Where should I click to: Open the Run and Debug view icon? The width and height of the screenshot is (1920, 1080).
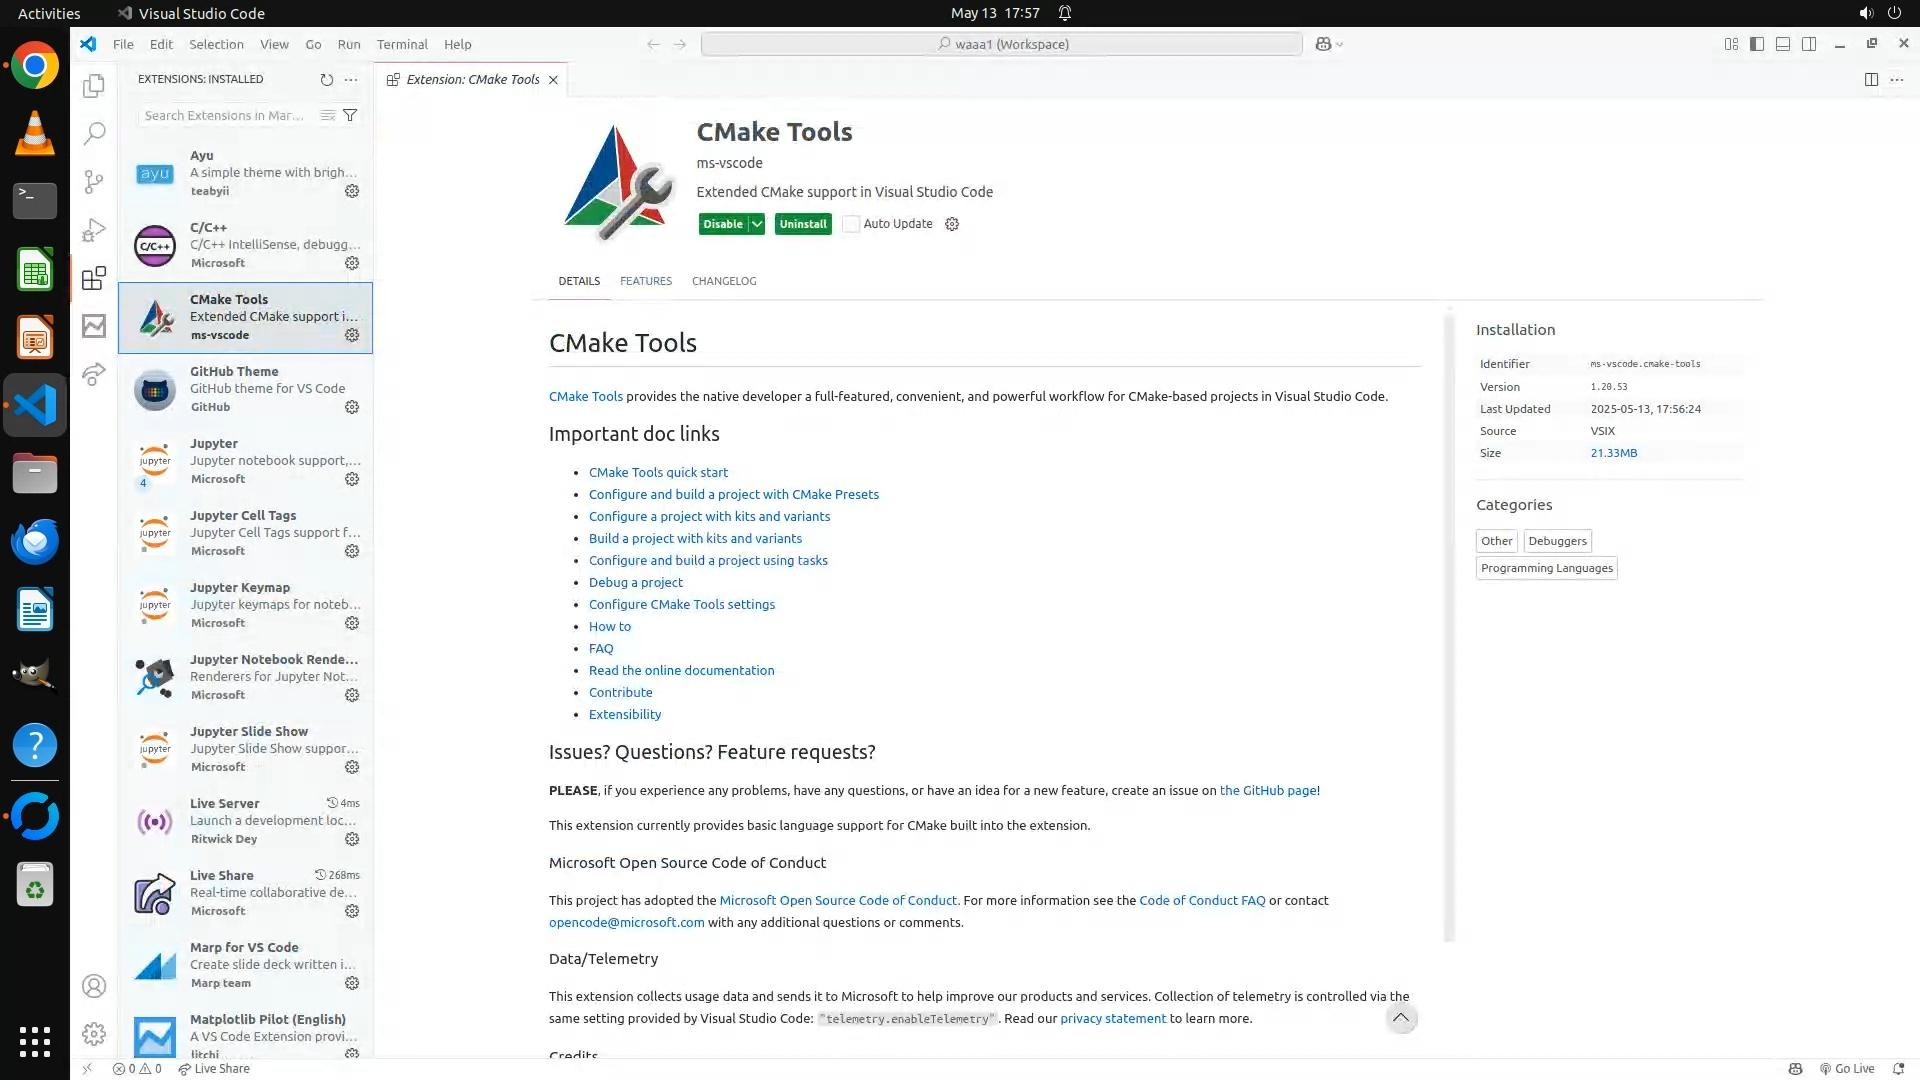[94, 230]
